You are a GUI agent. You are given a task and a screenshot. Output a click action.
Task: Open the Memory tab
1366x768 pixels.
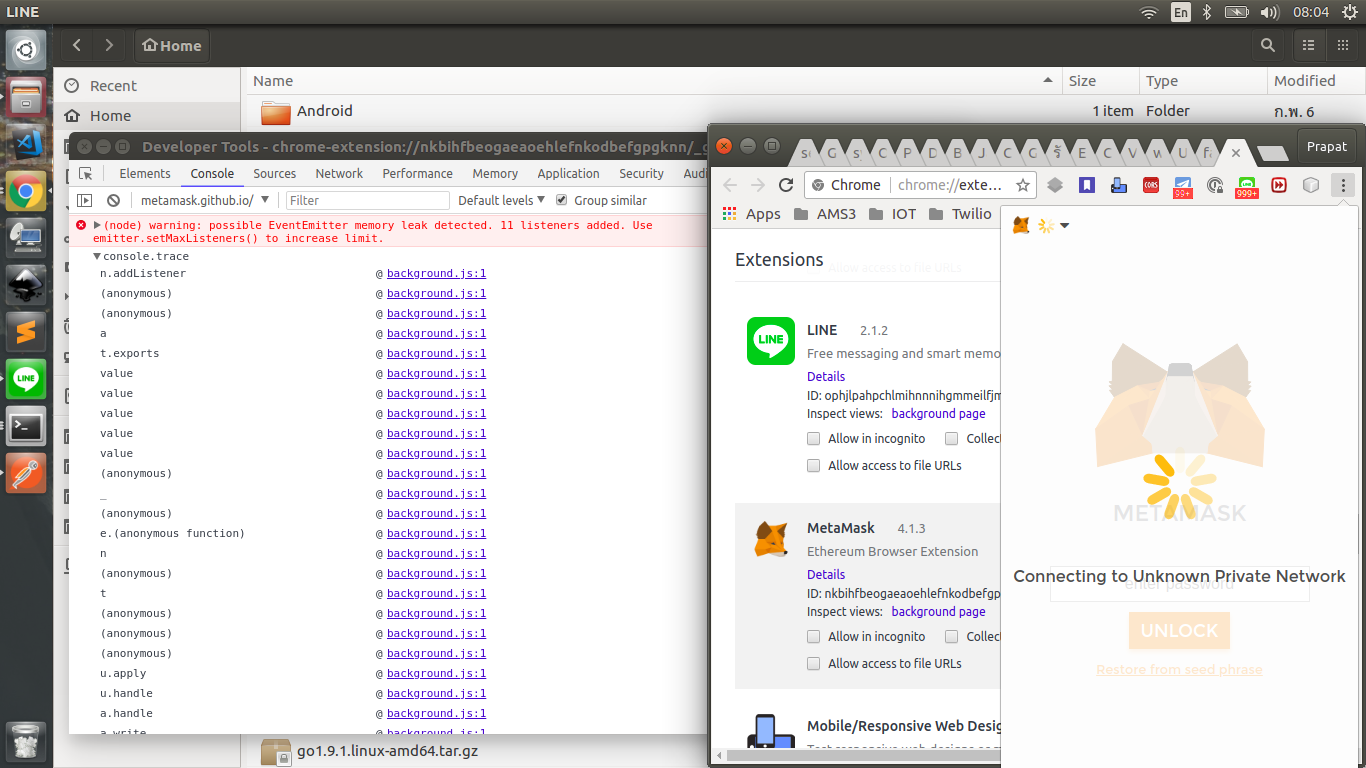(495, 173)
